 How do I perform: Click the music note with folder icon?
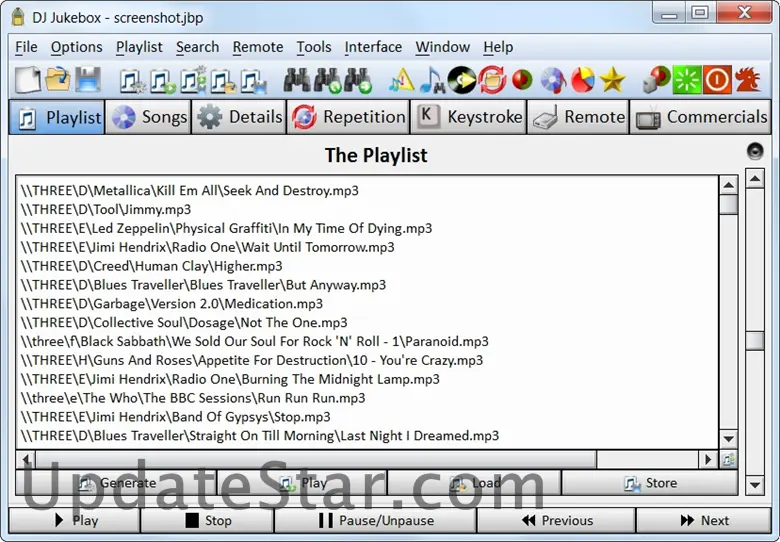223,80
